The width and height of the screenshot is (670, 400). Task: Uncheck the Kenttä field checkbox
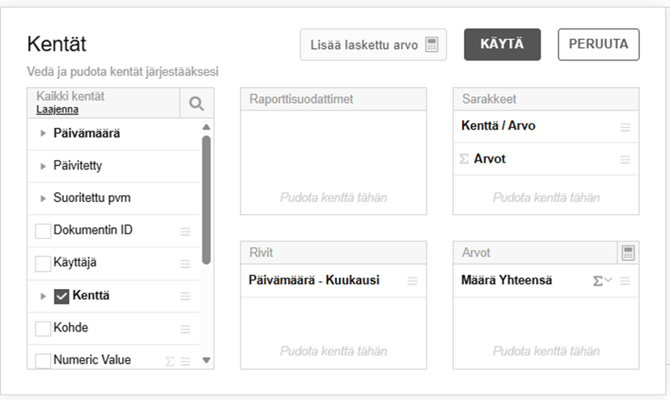[62, 296]
